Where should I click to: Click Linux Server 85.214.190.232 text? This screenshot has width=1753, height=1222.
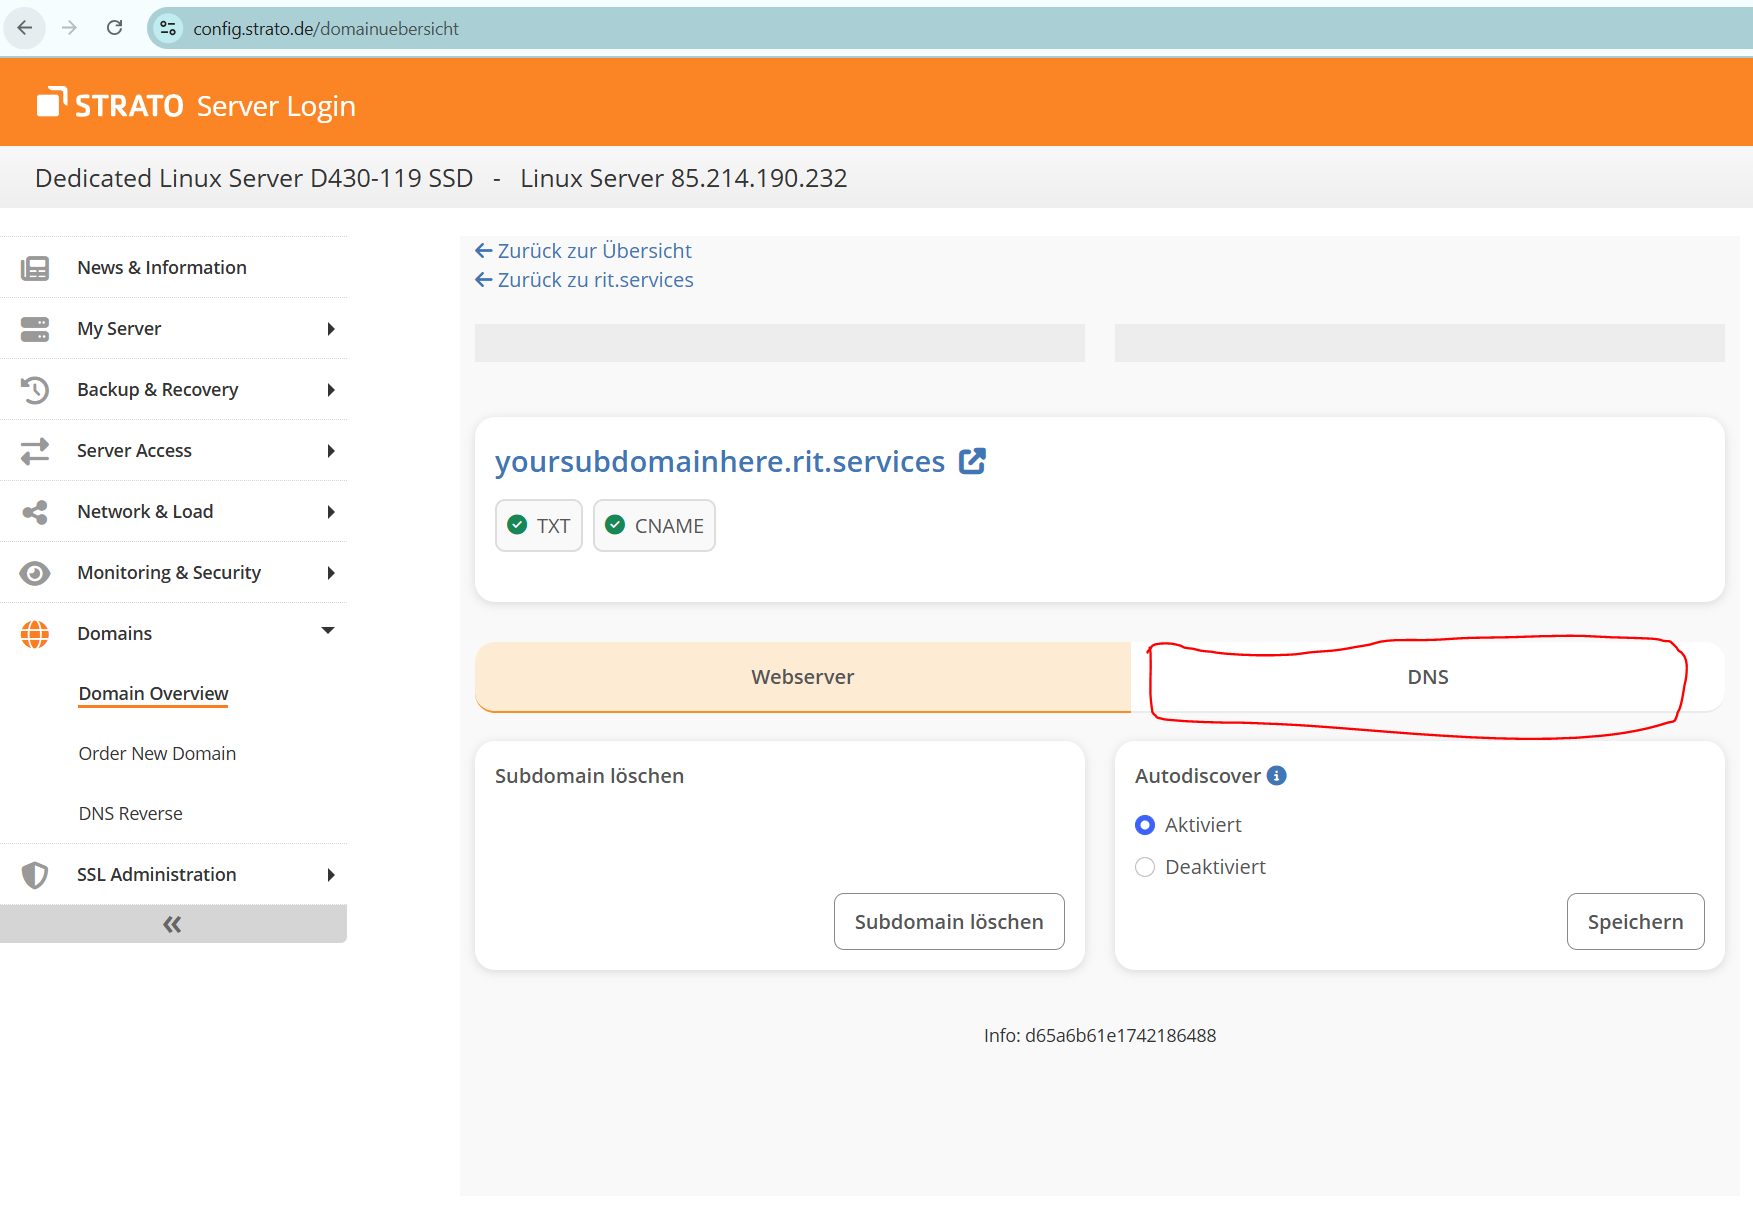684,178
